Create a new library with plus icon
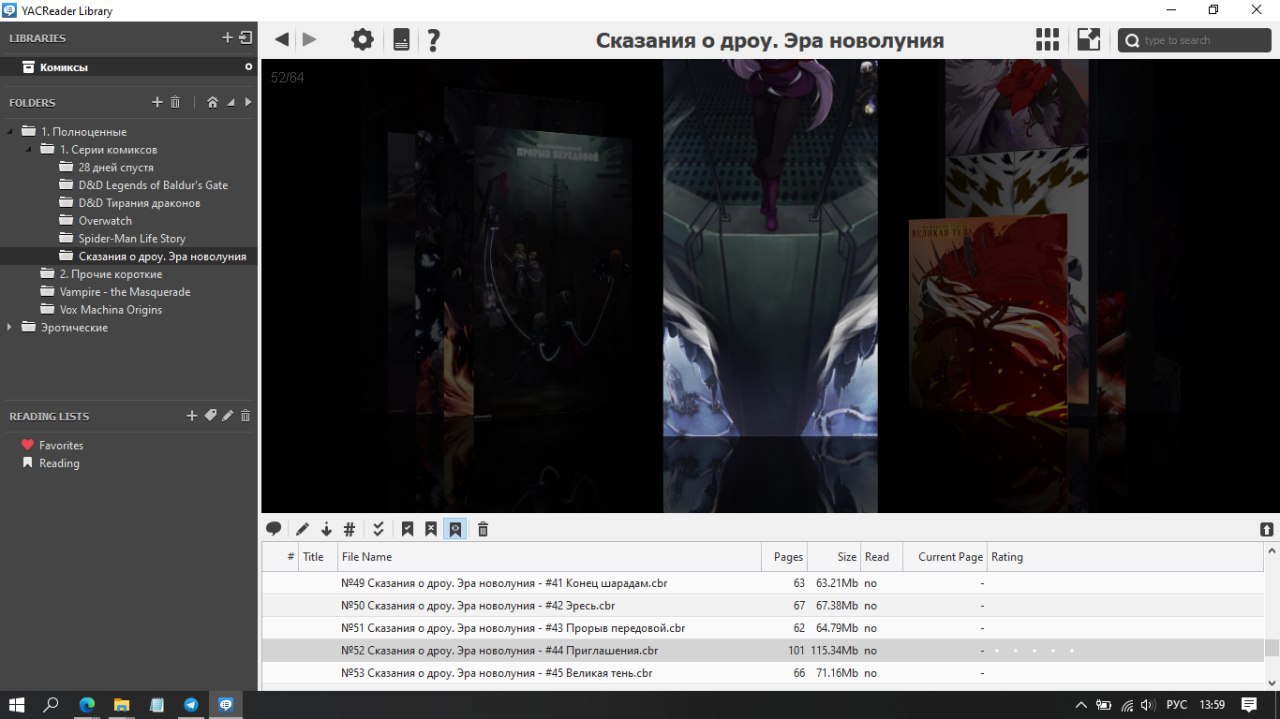Viewport: 1280px width, 719px height. click(x=227, y=38)
